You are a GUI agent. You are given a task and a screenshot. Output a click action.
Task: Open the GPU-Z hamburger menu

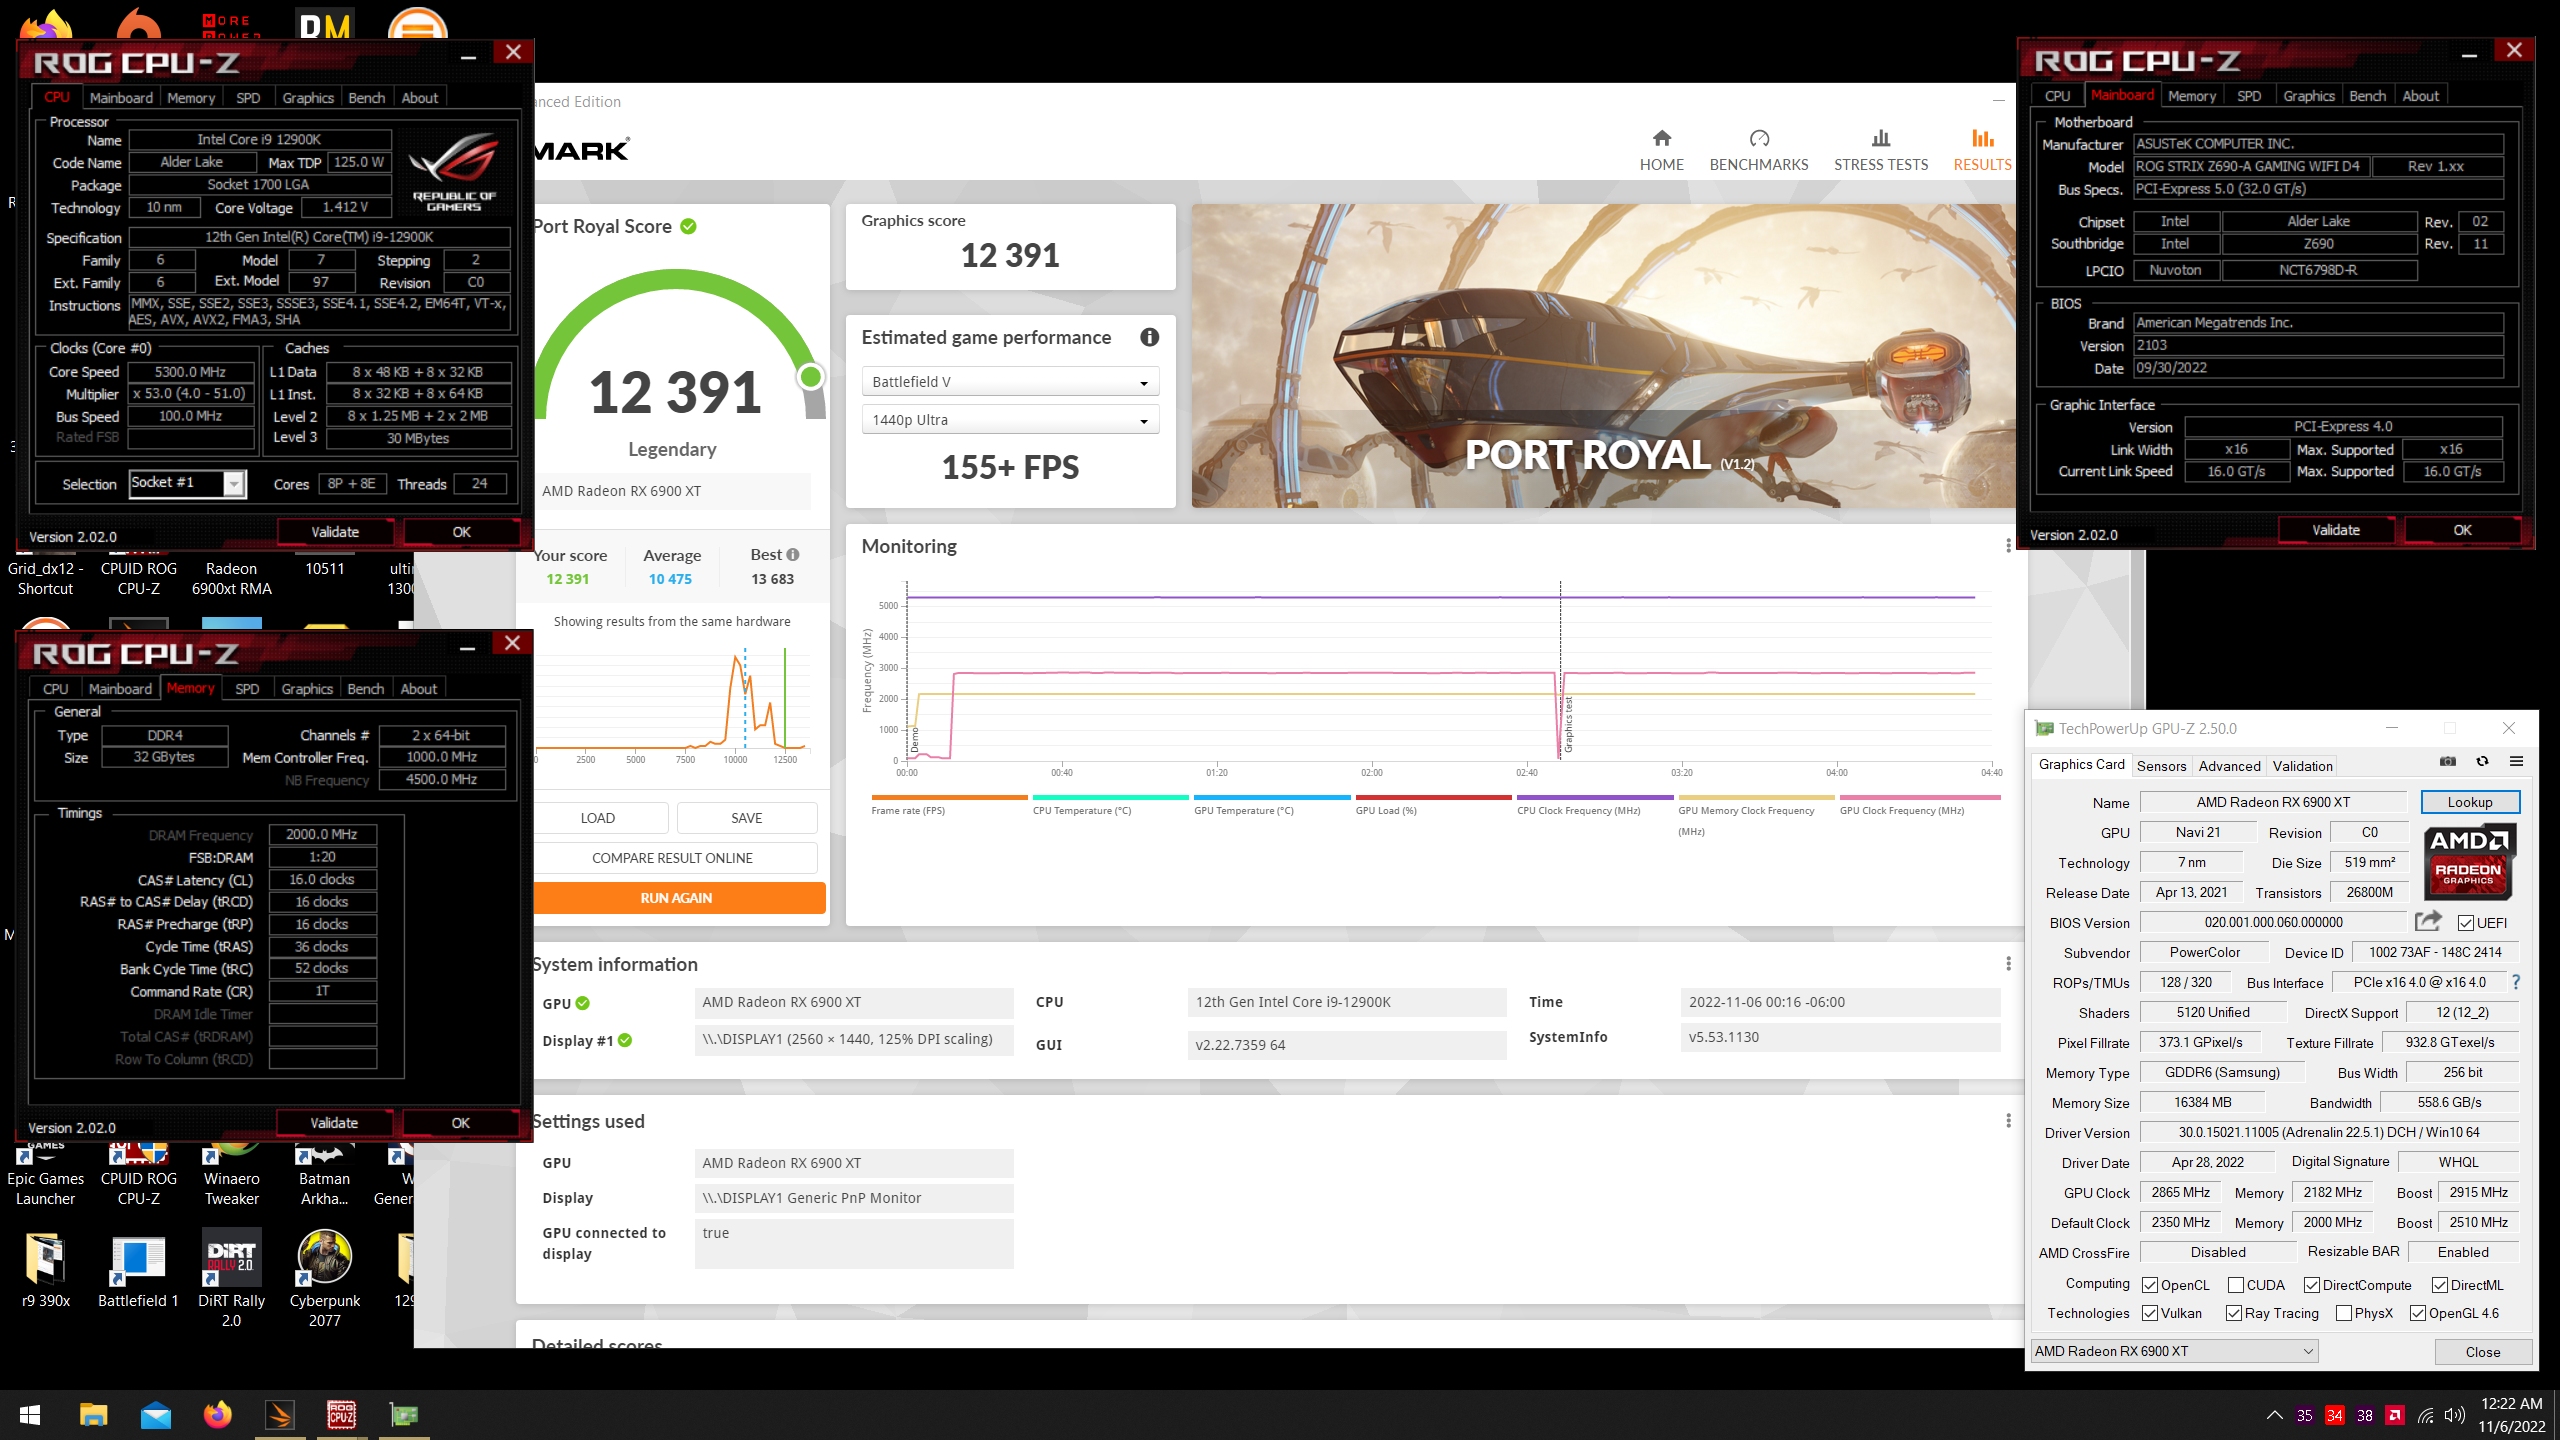point(2516,762)
